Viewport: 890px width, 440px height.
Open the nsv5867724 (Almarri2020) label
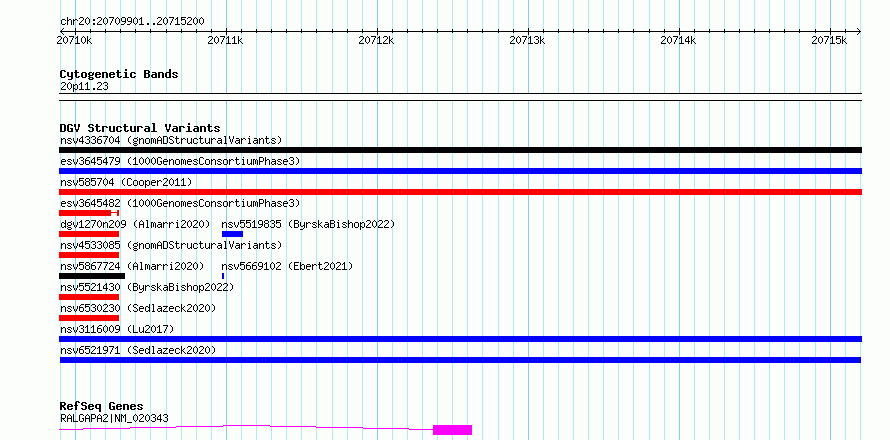pos(132,266)
